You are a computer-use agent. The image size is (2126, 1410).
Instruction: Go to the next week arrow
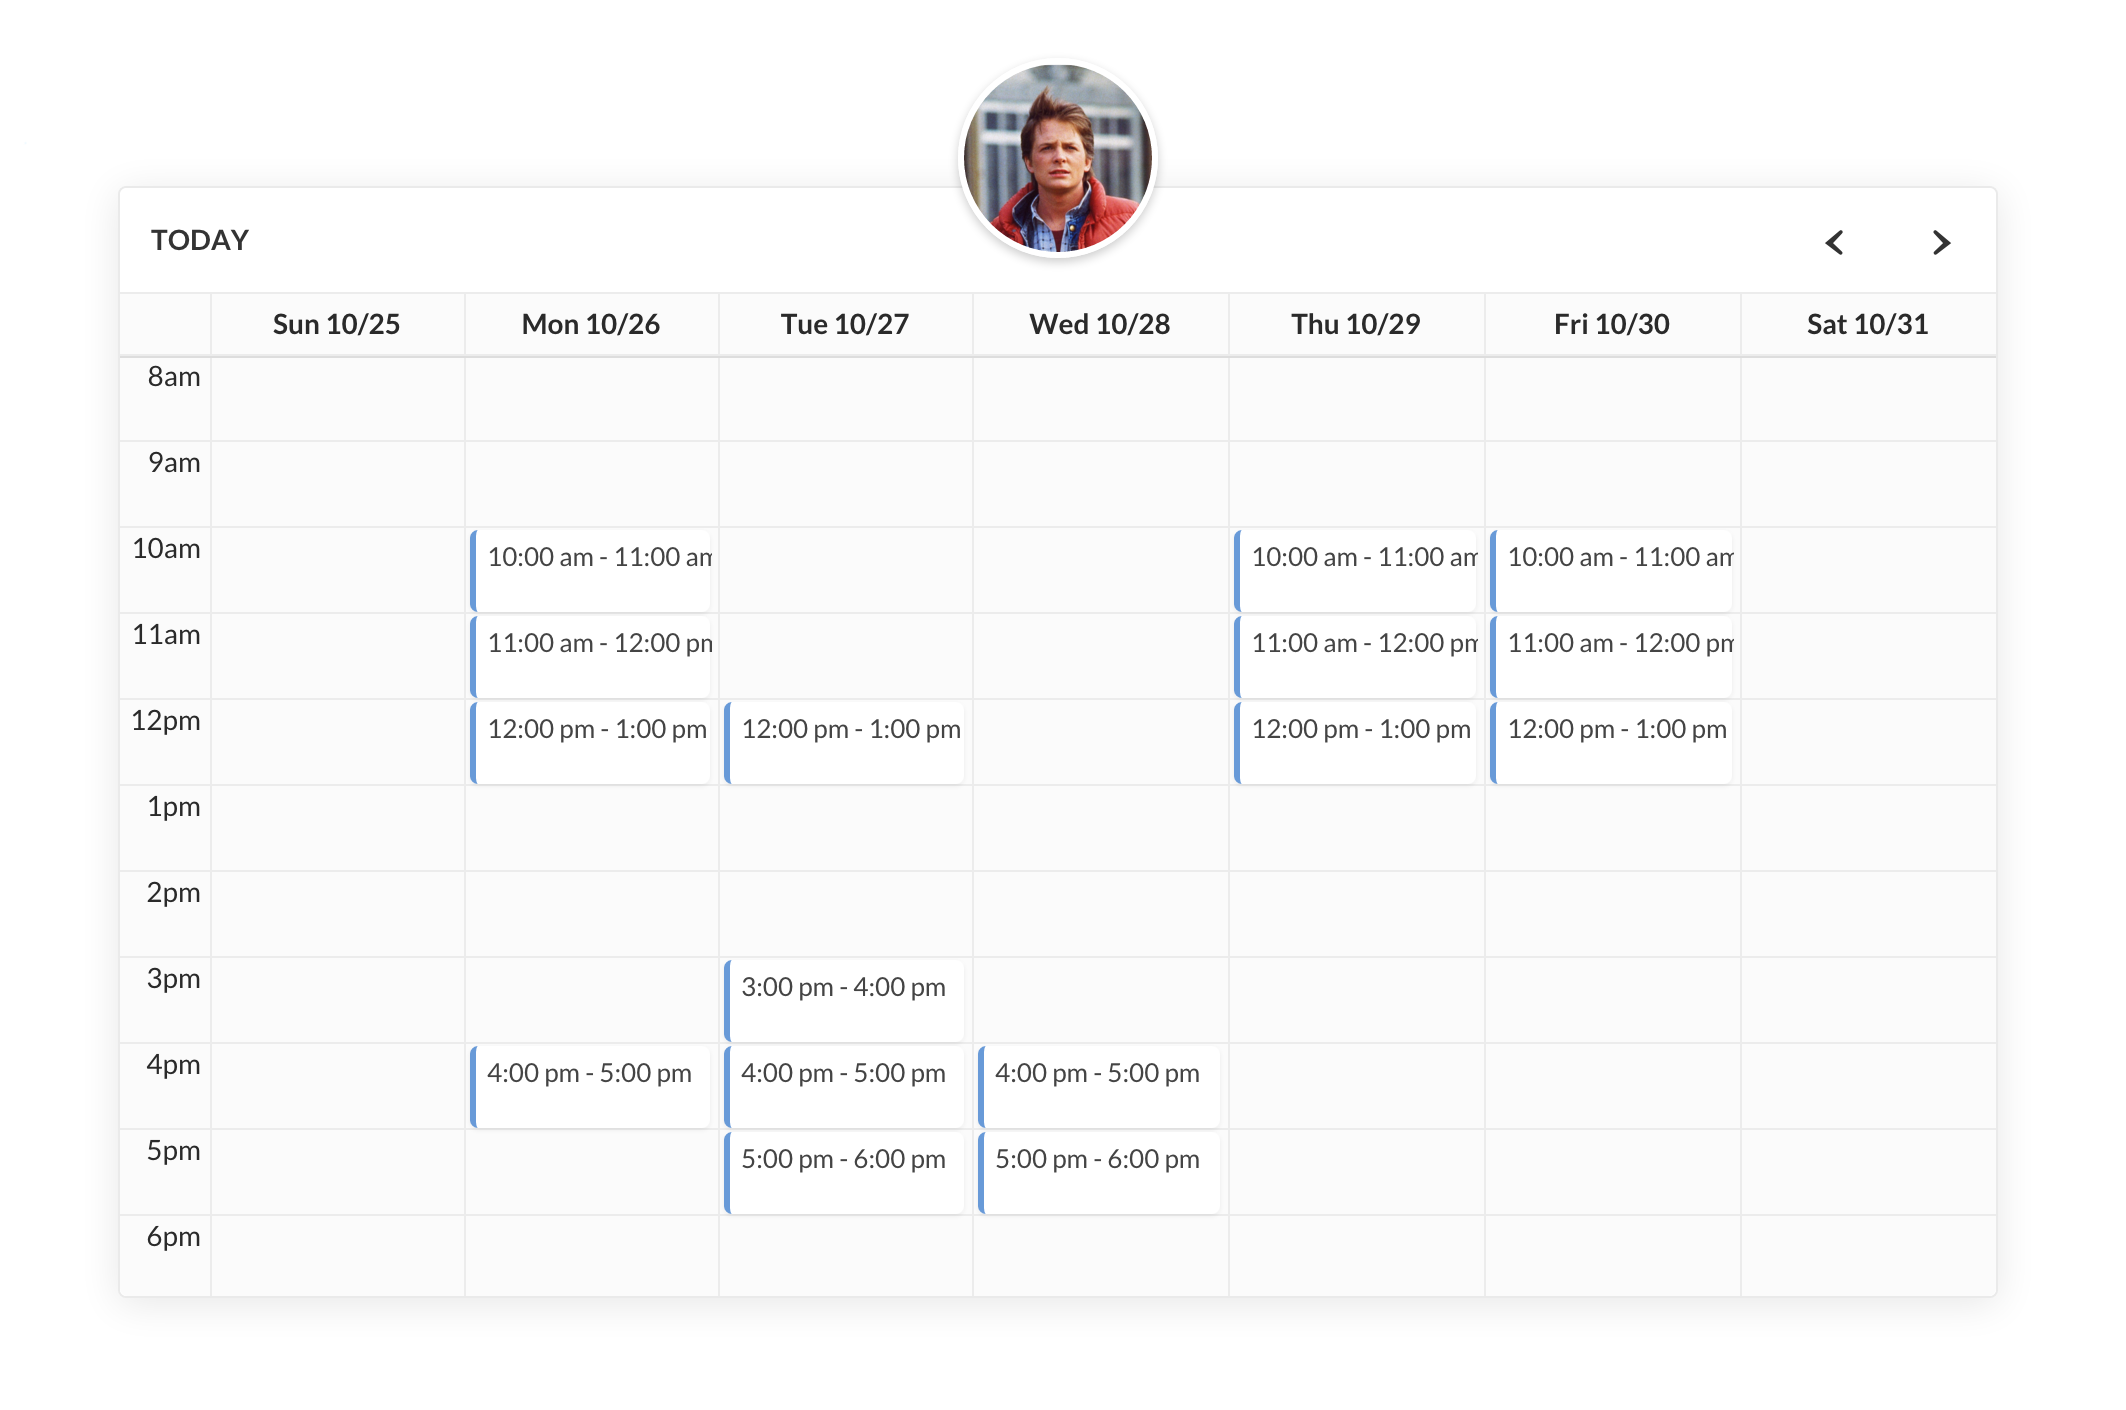point(1941,242)
